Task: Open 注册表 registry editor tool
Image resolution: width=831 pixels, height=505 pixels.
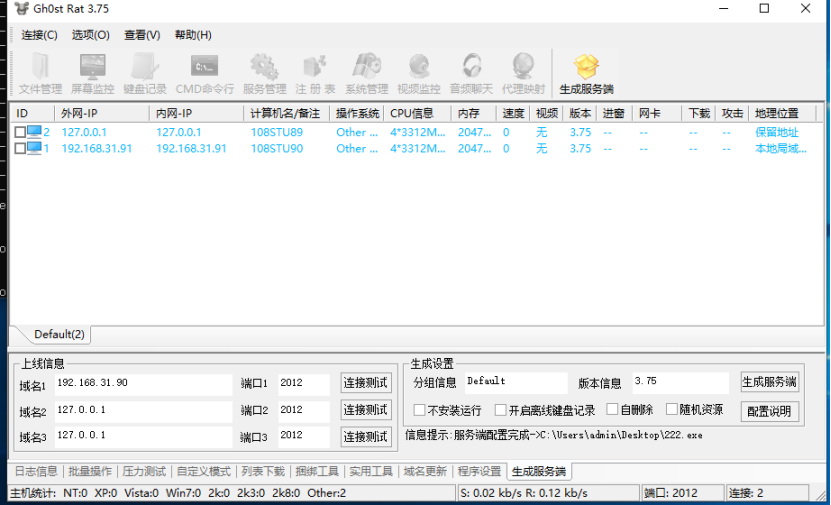Action: pos(315,74)
